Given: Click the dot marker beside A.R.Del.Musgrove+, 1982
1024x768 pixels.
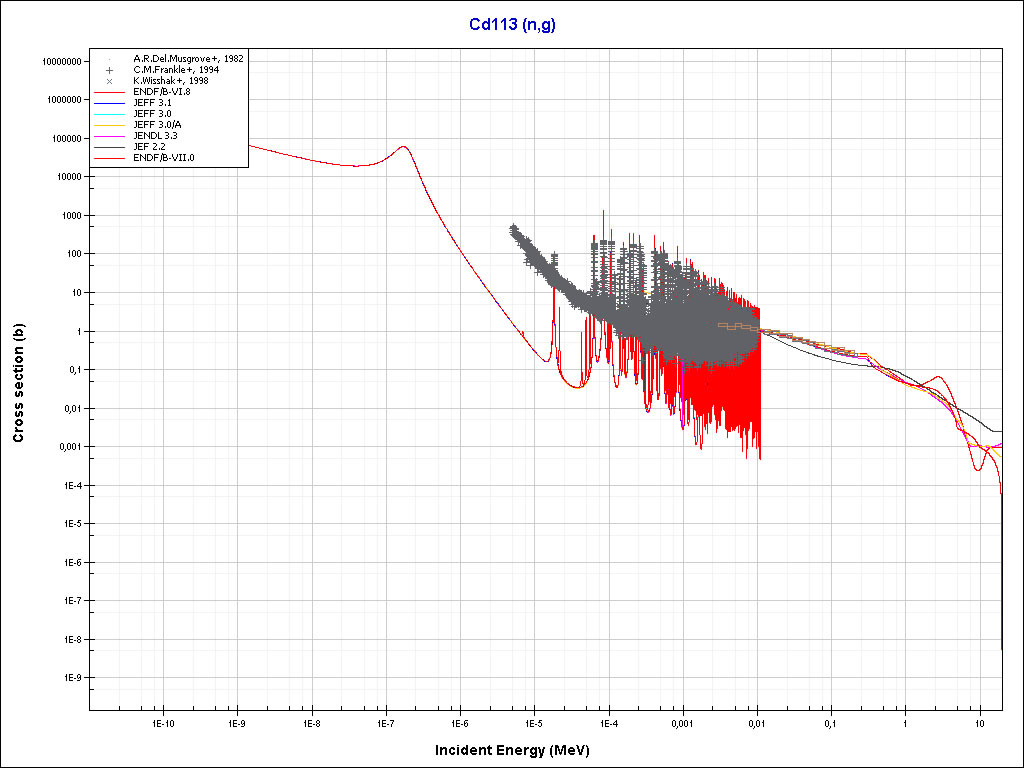Looking at the screenshot, I should click(109, 59).
